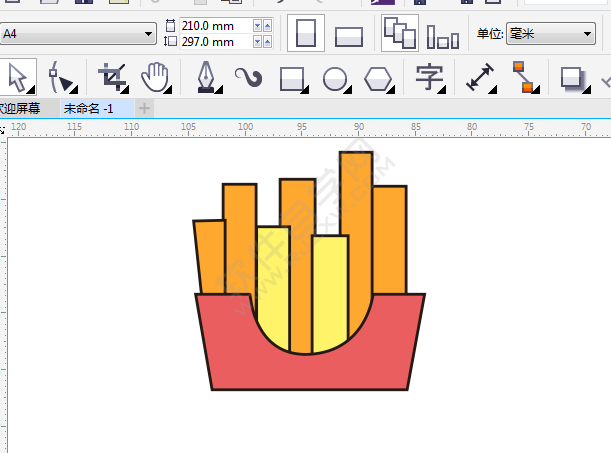Select the Pick tool arrow
Image resolution: width=611 pixels, height=453 pixels.
click(x=17, y=77)
